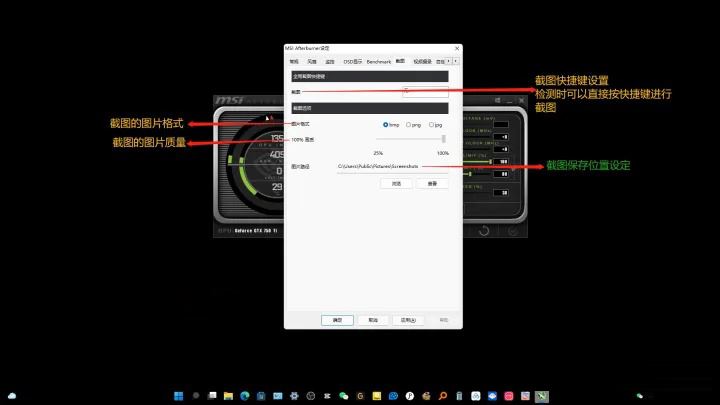This screenshot has width=720, height=405.
Task: Click trash can icon on taskbar
Action: point(459,396)
